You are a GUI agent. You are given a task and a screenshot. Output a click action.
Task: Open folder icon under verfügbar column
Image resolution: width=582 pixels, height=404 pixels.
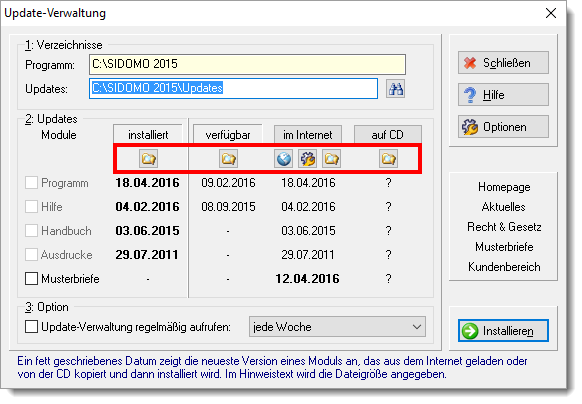pyautogui.click(x=228, y=159)
